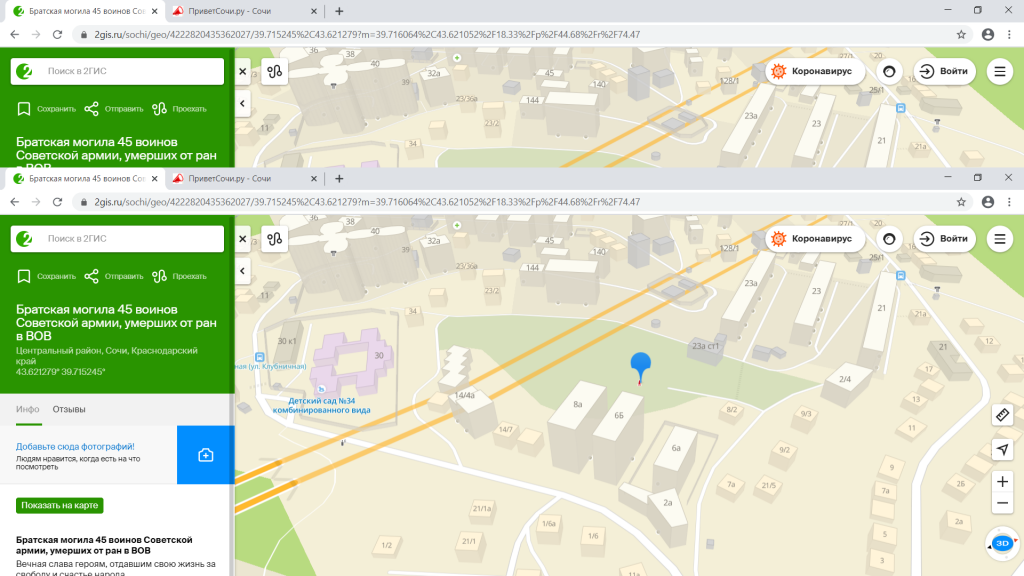Open hamburger menu in lower window
The image size is (1024, 576).
click(999, 239)
